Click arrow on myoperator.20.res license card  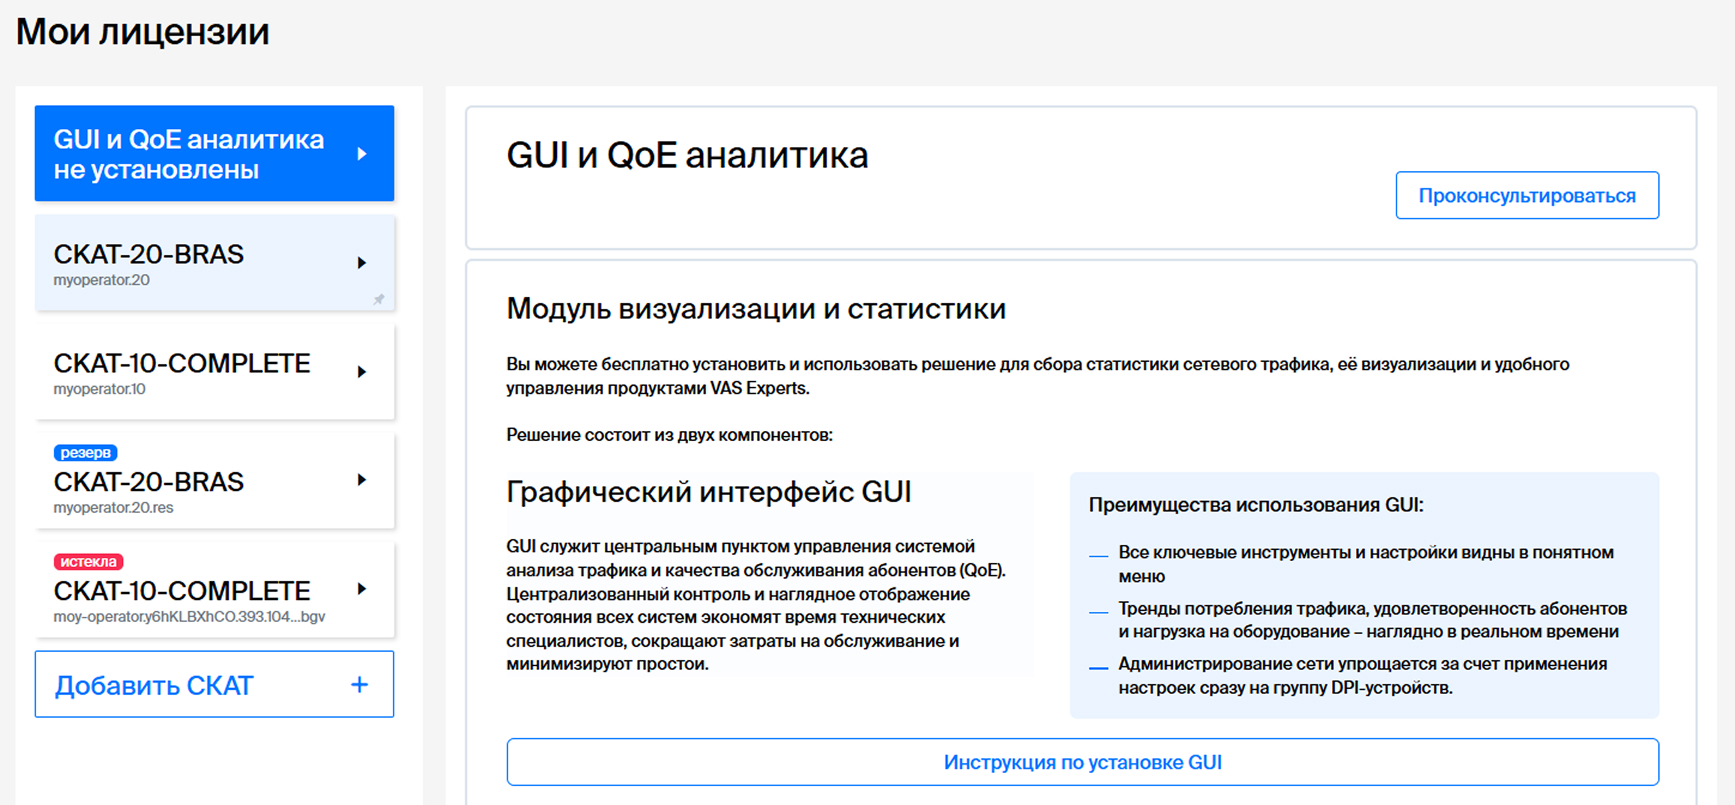[x=362, y=480]
